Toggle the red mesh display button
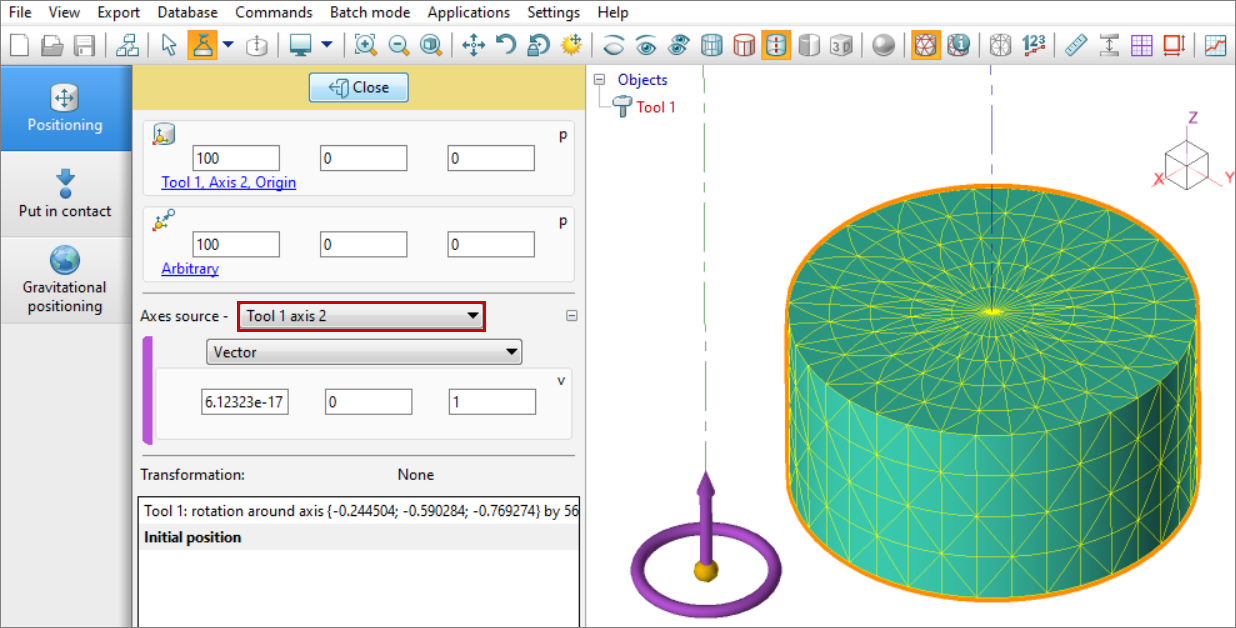Image resolution: width=1236 pixels, height=628 pixels. [926, 45]
